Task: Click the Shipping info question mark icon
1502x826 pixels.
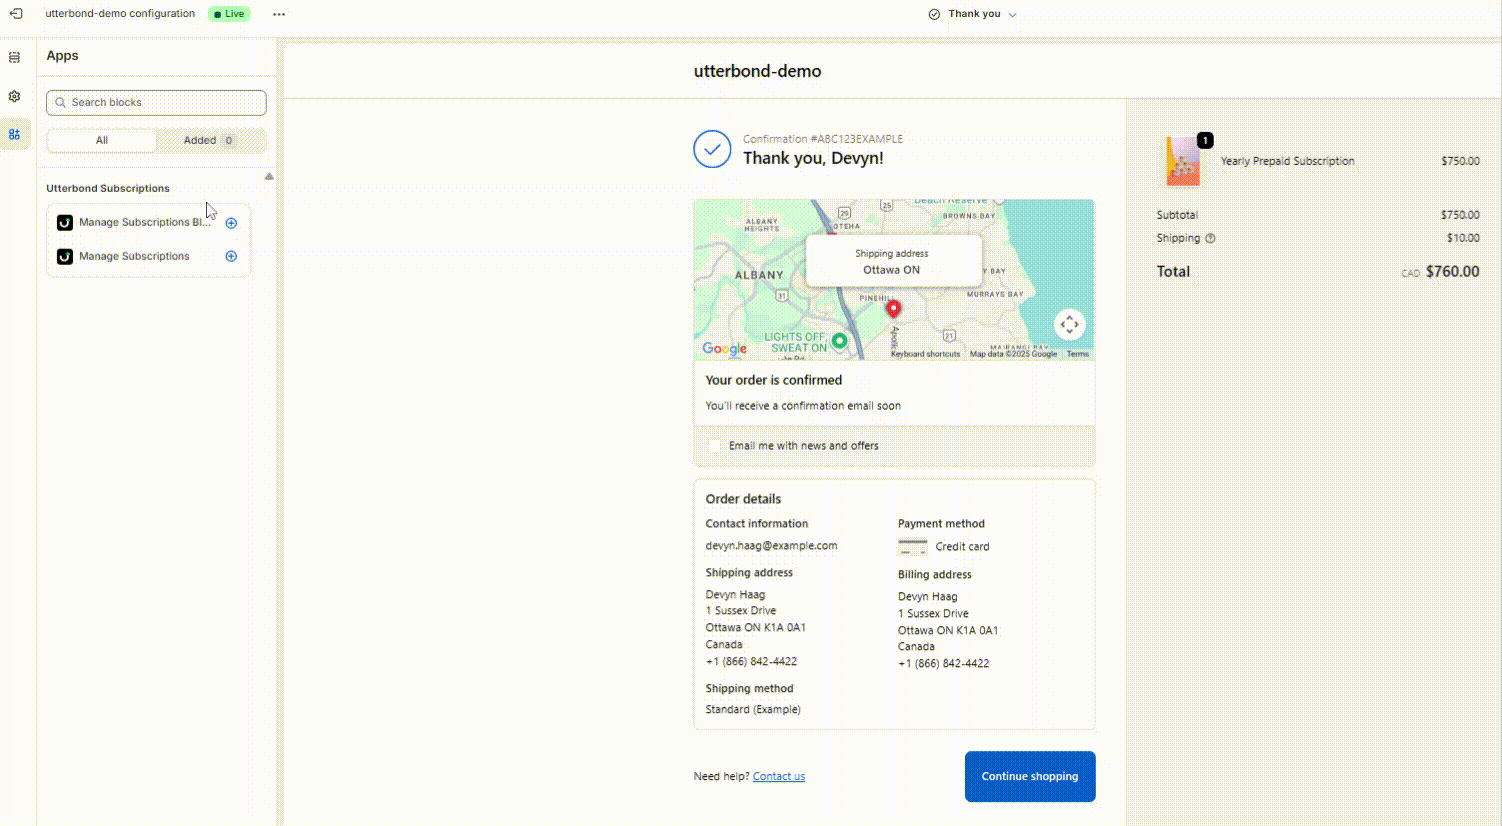Action: pos(1210,238)
